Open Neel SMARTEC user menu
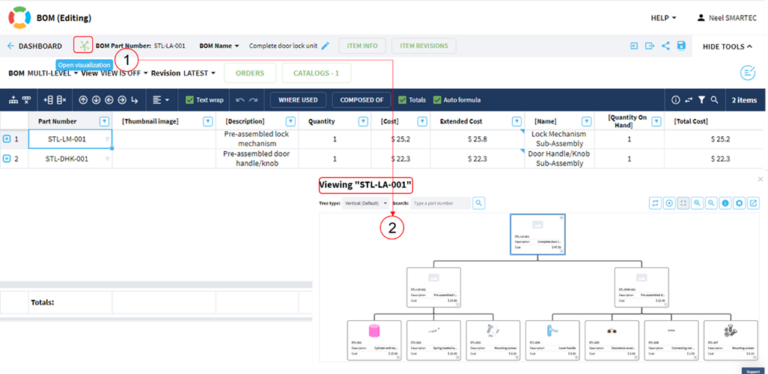The height and width of the screenshot is (374, 768). pos(727,18)
